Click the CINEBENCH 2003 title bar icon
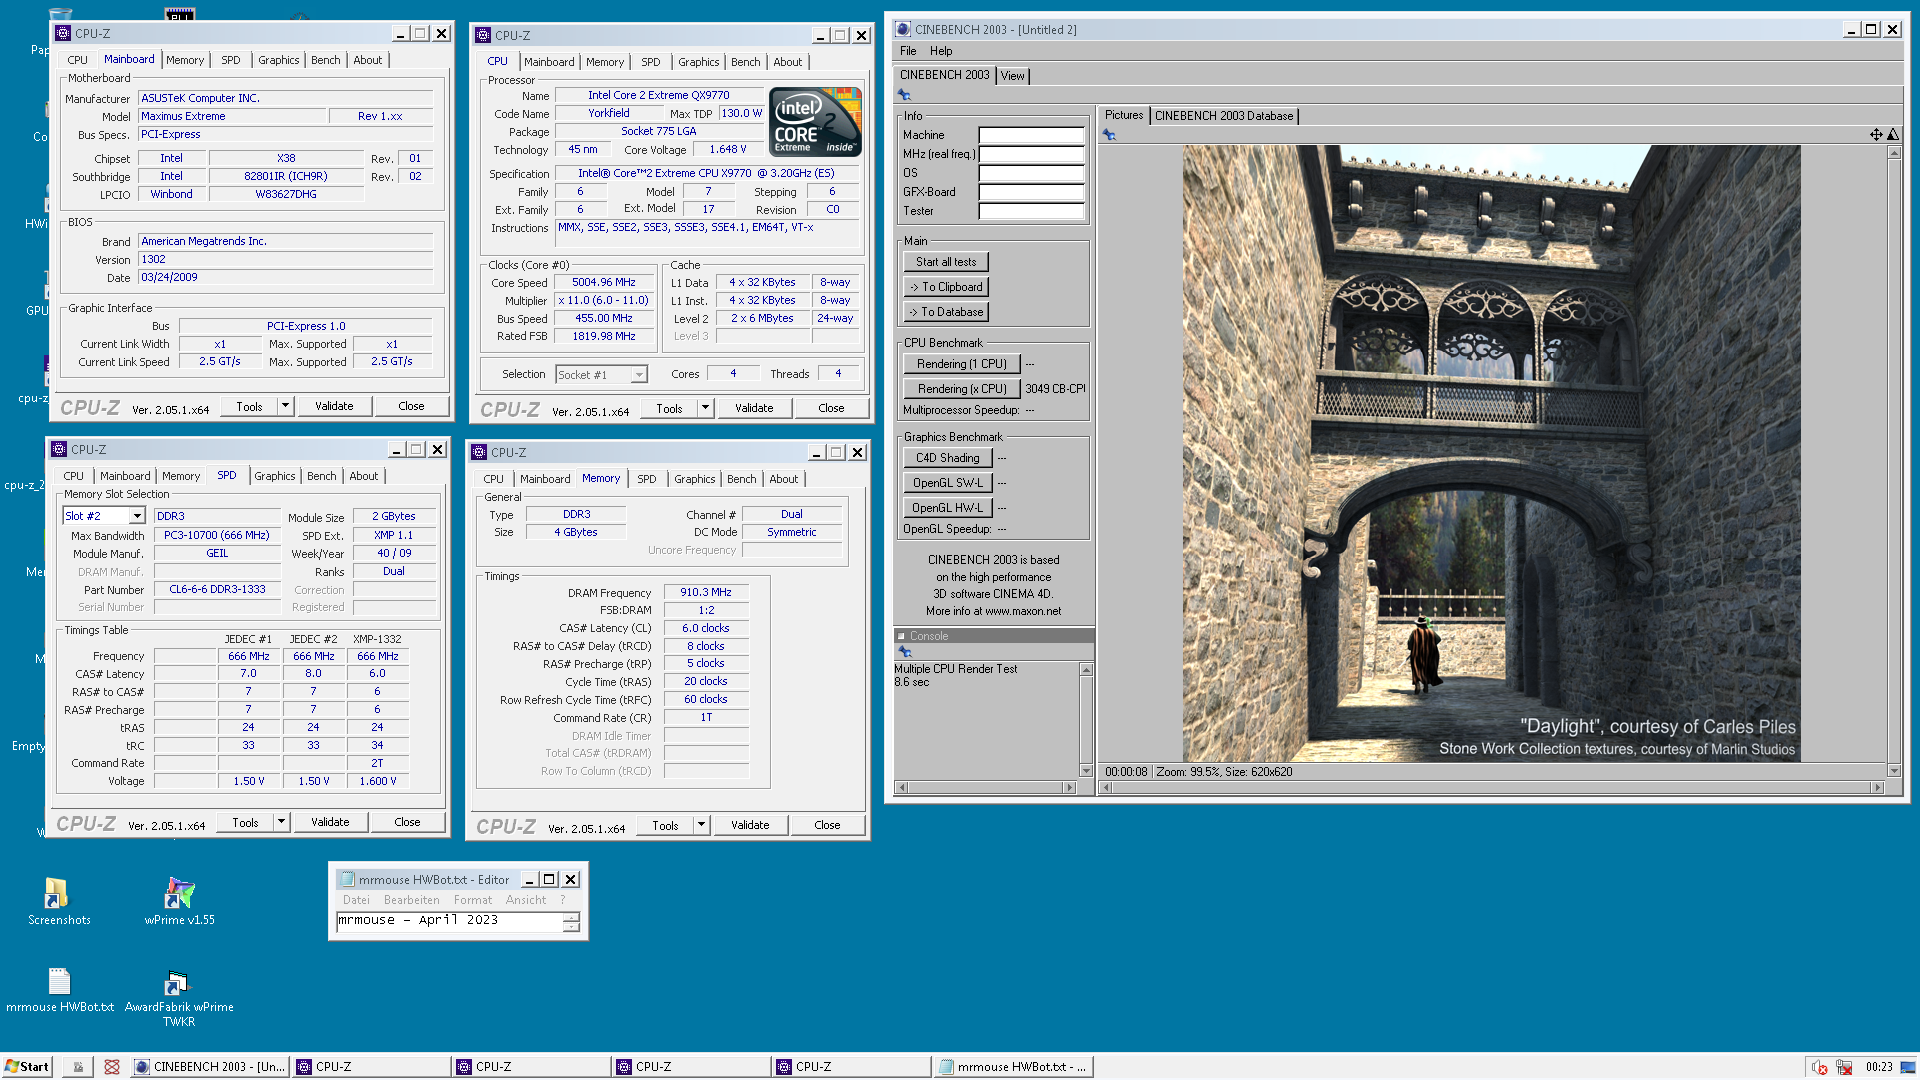This screenshot has width=1920, height=1080. click(903, 30)
